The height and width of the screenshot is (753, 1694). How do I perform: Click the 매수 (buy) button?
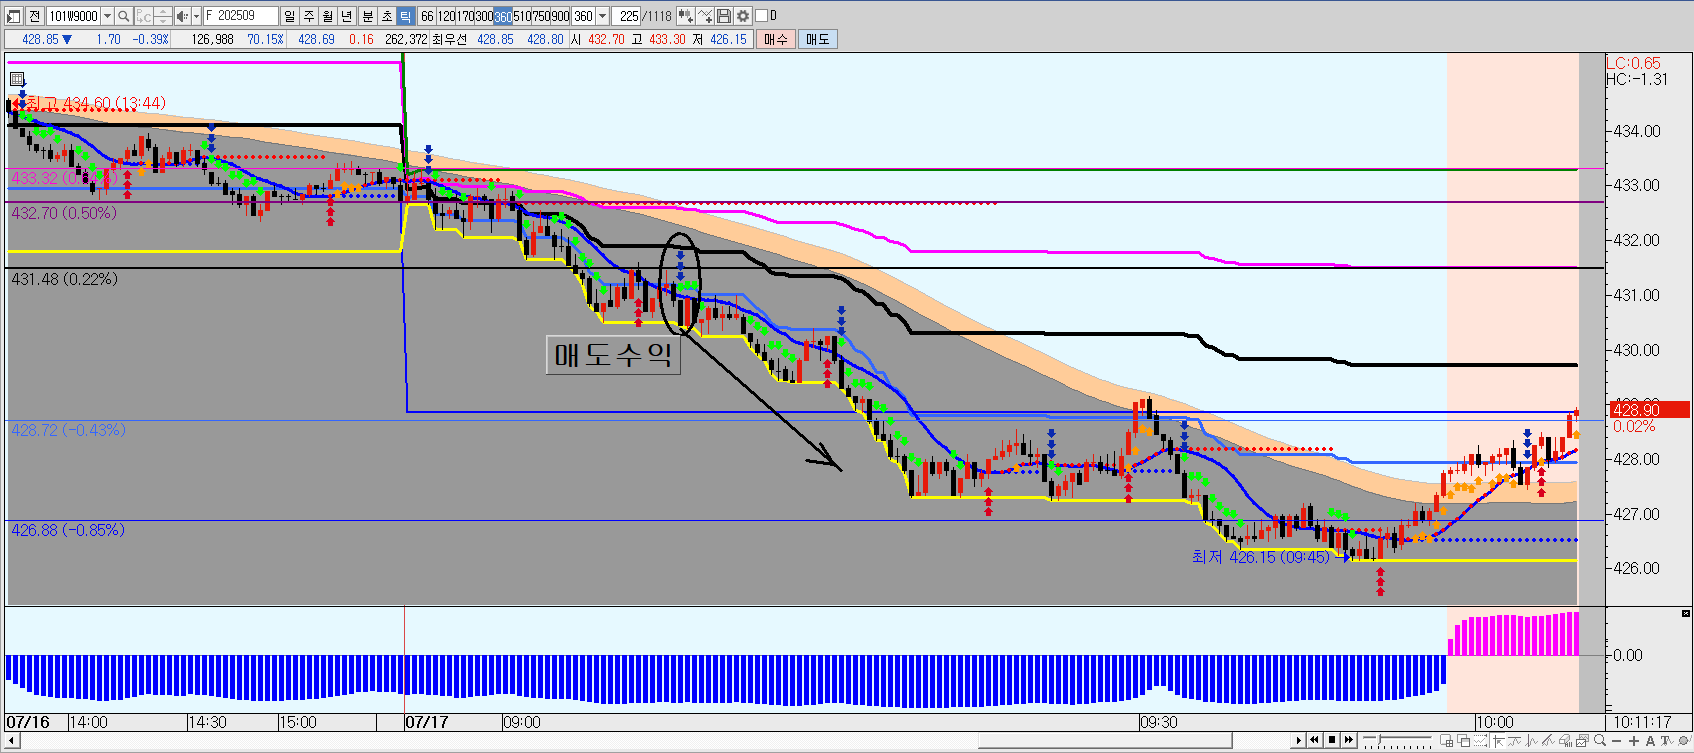point(776,39)
